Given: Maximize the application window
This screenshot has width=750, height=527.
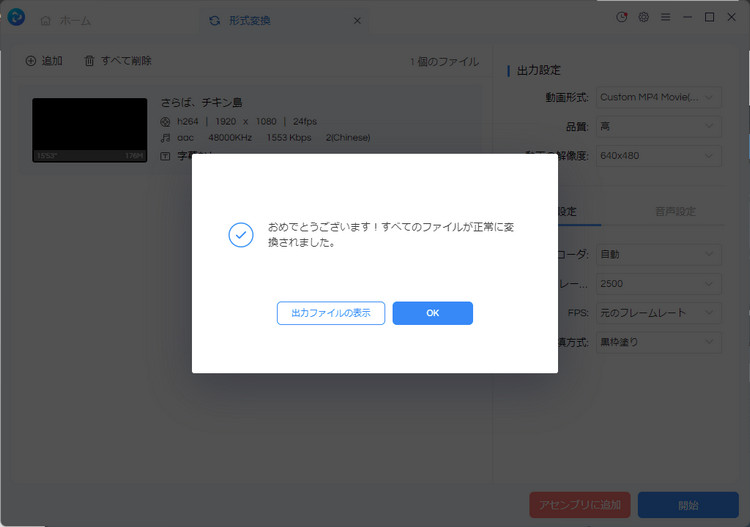Looking at the screenshot, I should pyautogui.click(x=709, y=17).
